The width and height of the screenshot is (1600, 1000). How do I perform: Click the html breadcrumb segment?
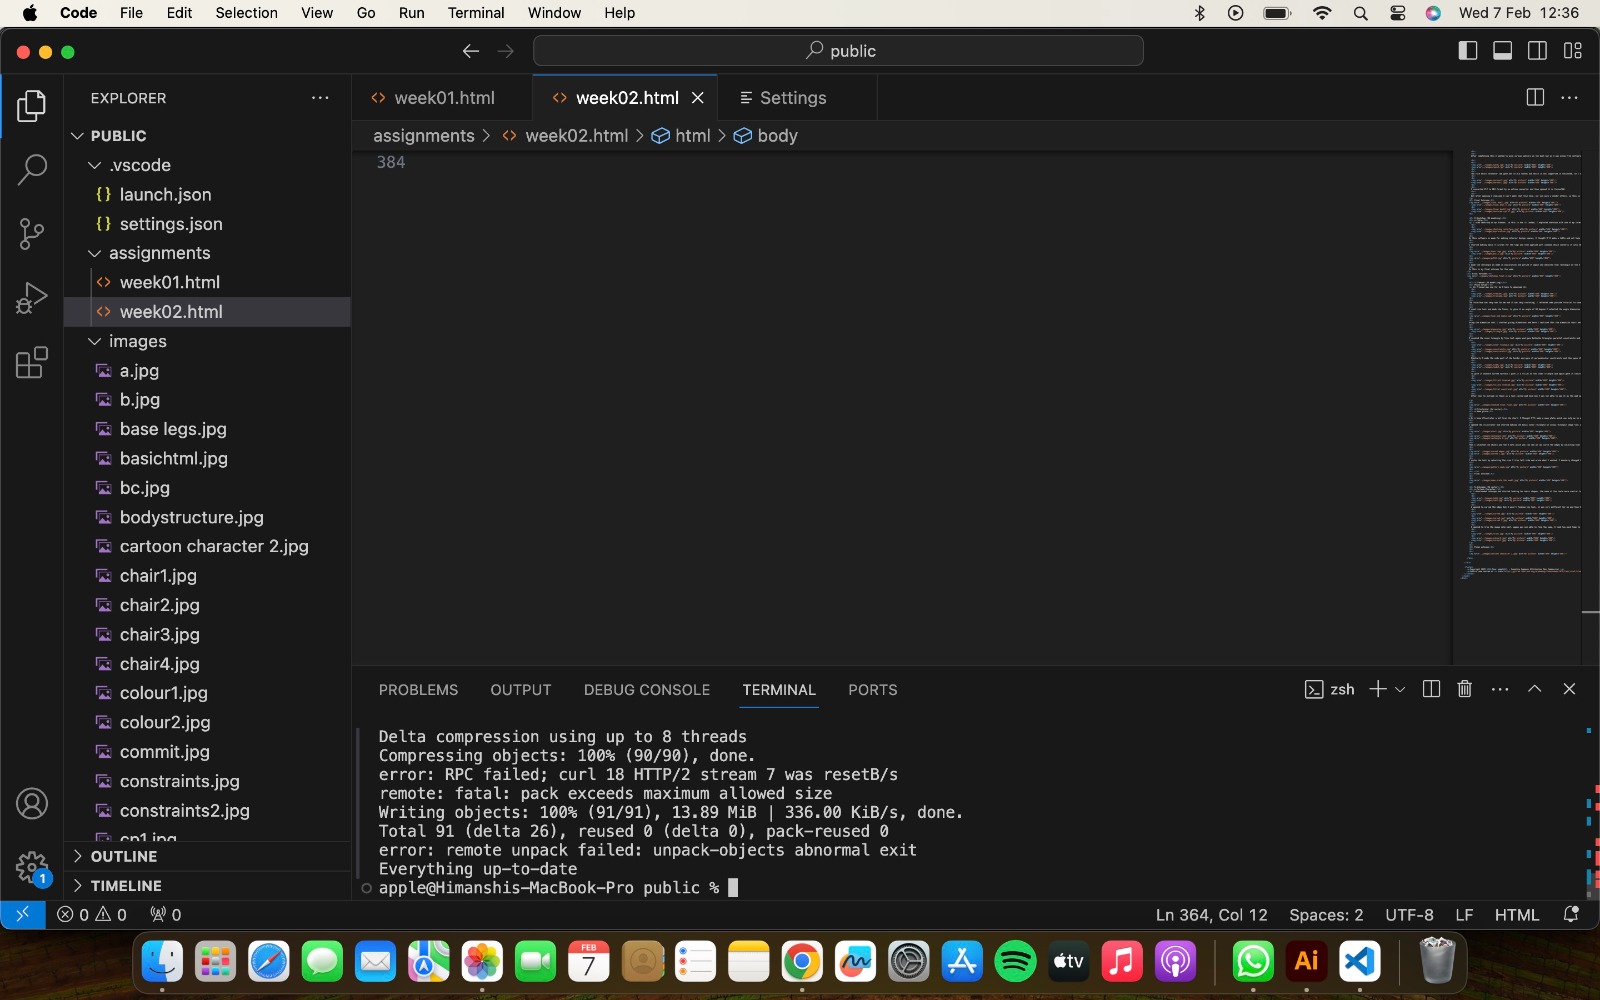tap(681, 136)
